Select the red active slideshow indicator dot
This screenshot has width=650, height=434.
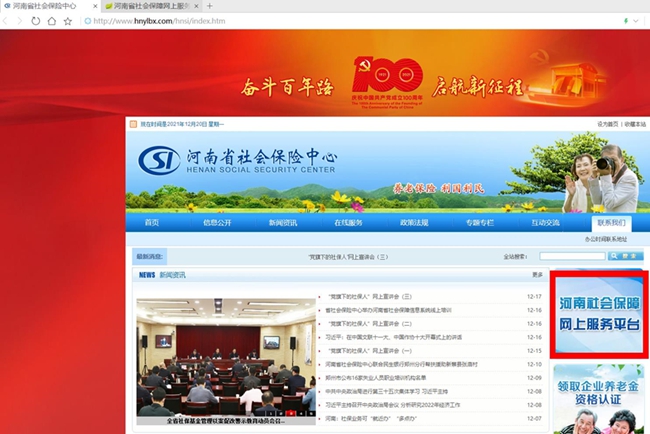click(x=291, y=413)
